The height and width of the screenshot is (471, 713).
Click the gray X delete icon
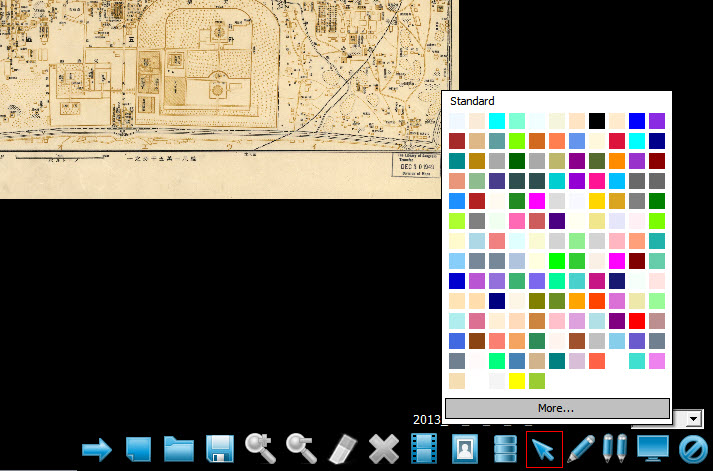[x=383, y=449]
